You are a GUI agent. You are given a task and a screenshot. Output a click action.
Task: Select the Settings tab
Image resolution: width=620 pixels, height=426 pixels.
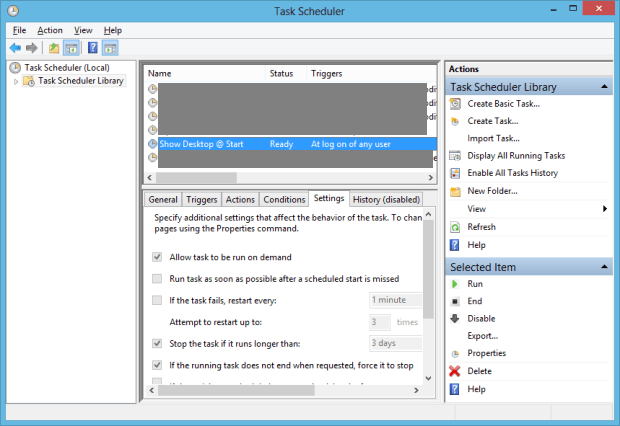point(329,199)
